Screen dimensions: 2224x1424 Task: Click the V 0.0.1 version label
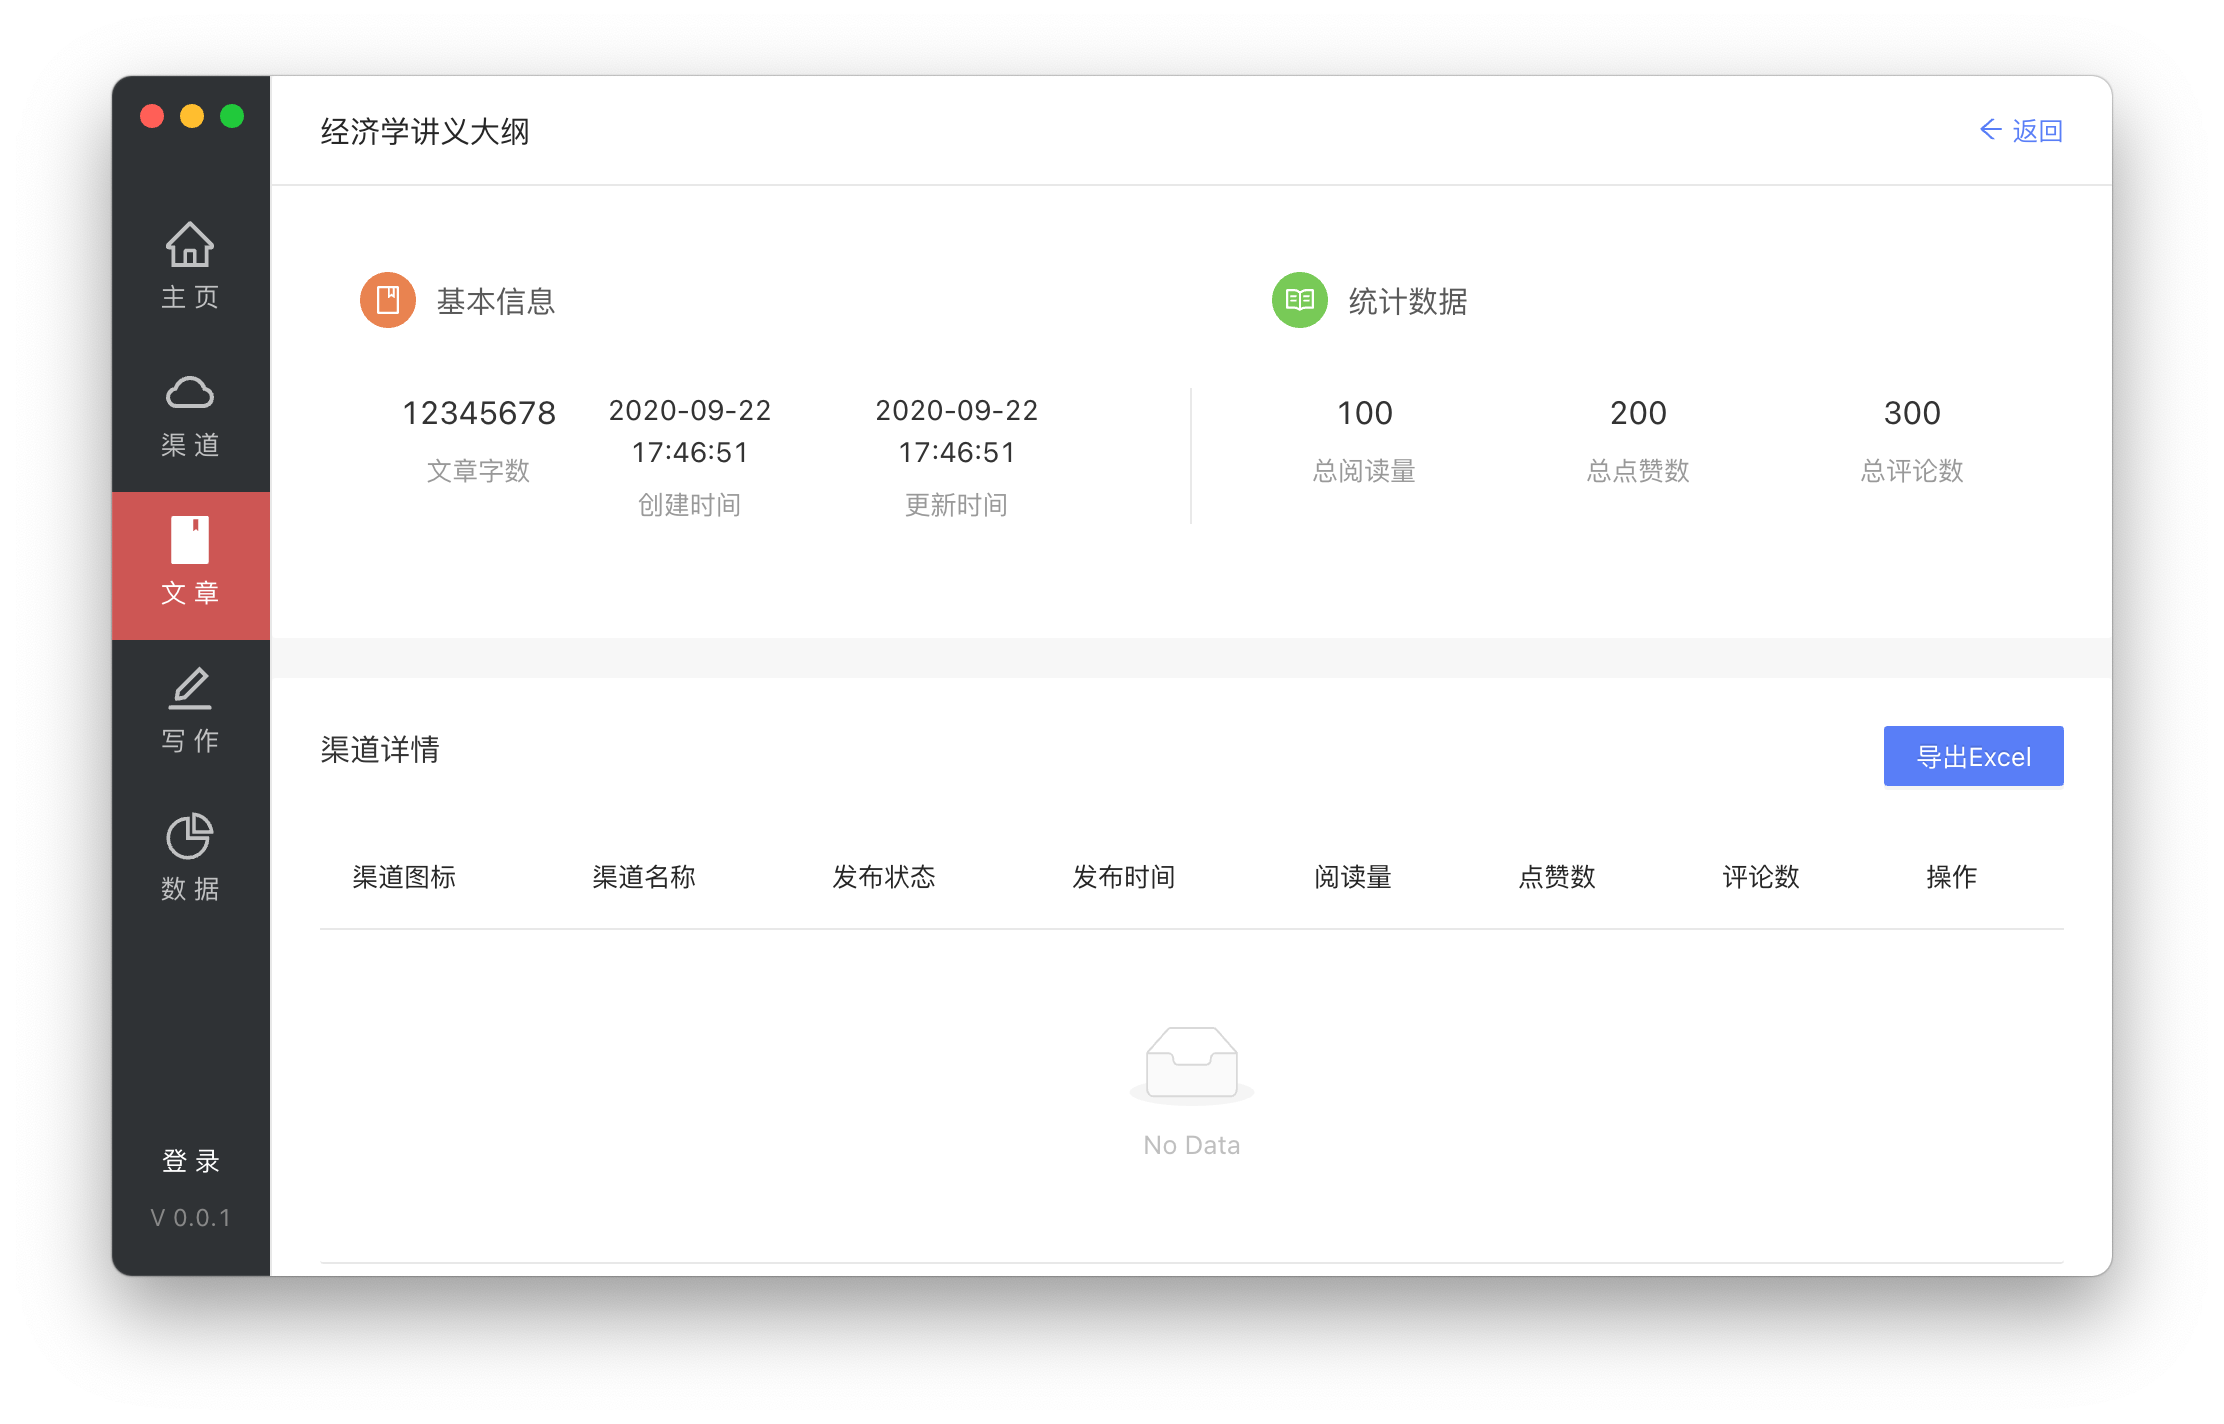pos(190,1217)
